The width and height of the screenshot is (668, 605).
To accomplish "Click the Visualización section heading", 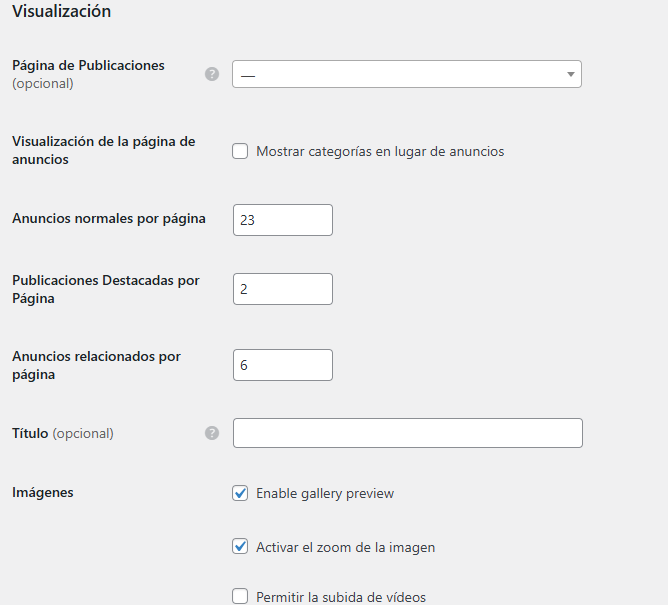I will [61, 12].
